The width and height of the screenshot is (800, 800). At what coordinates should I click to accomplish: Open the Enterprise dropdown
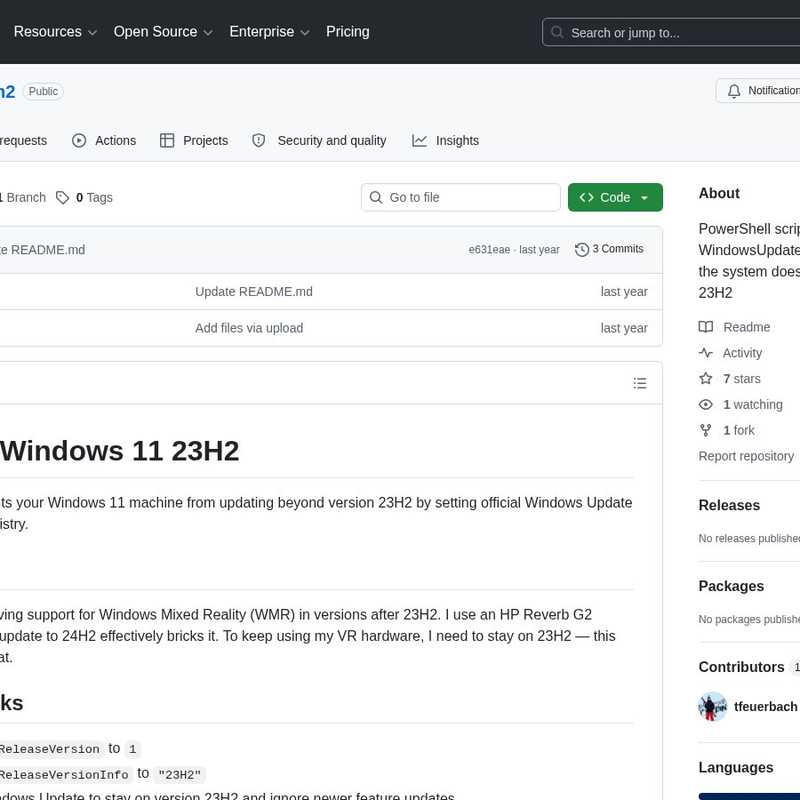coord(269,32)
